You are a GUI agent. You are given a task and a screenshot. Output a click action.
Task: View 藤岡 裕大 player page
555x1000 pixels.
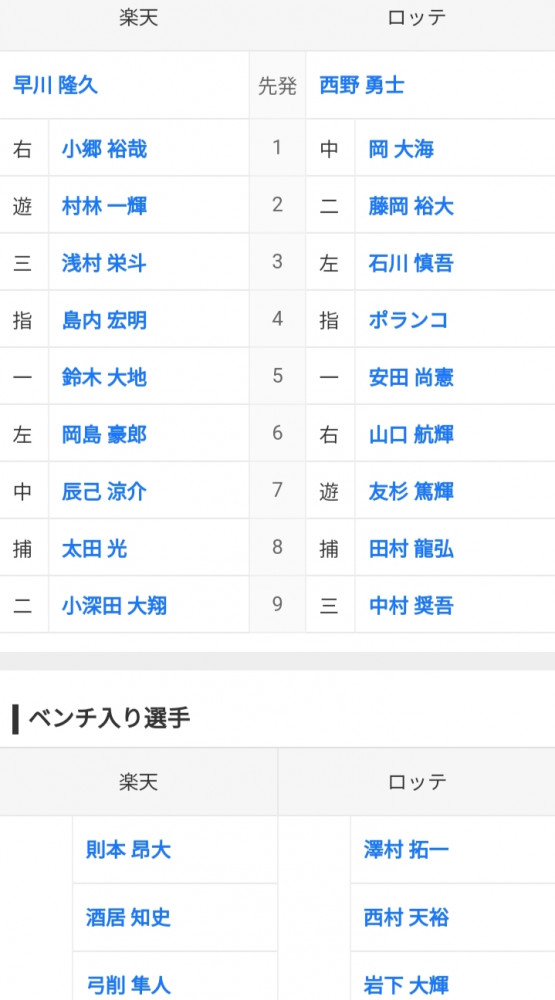[411, 206]
